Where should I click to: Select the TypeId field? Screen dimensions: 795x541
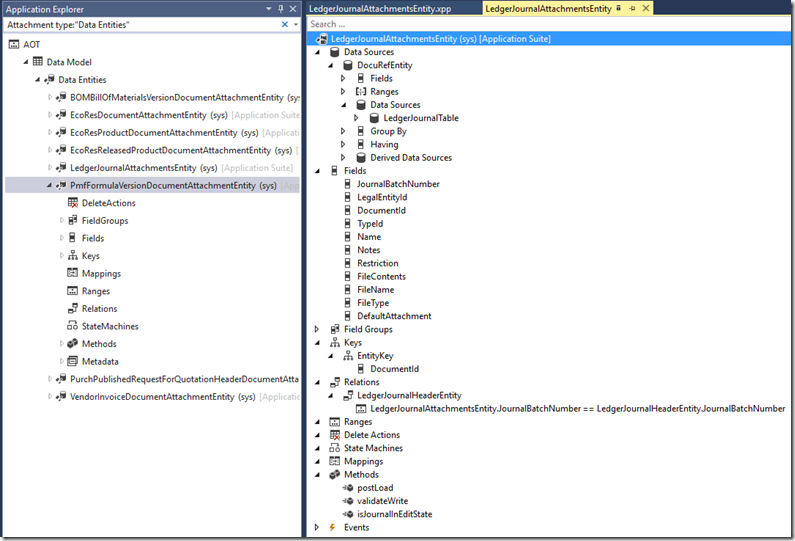tap(370, 224)
